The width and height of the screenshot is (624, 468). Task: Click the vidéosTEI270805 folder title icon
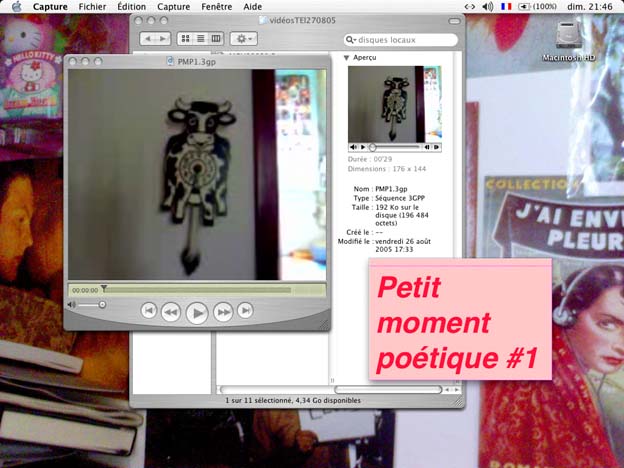pyautogui.click(x=263, y=20)
